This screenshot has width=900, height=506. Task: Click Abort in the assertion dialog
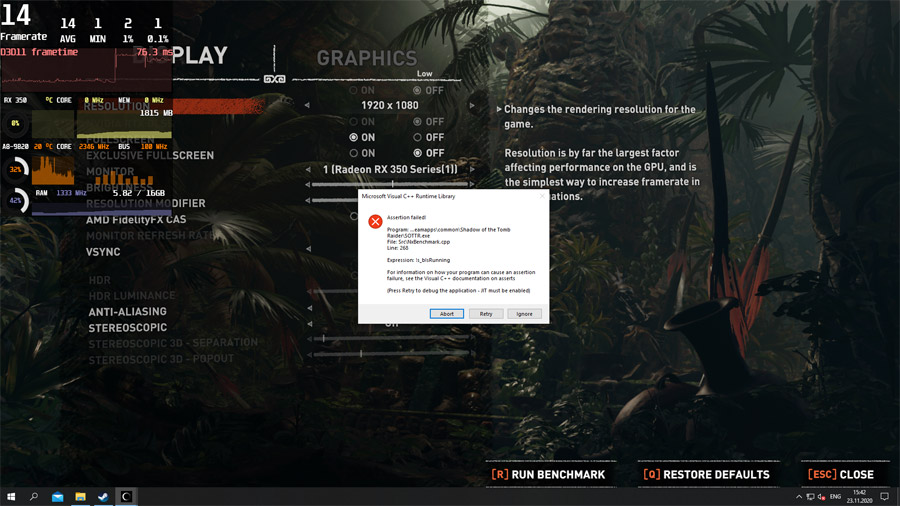click(447, 314)
